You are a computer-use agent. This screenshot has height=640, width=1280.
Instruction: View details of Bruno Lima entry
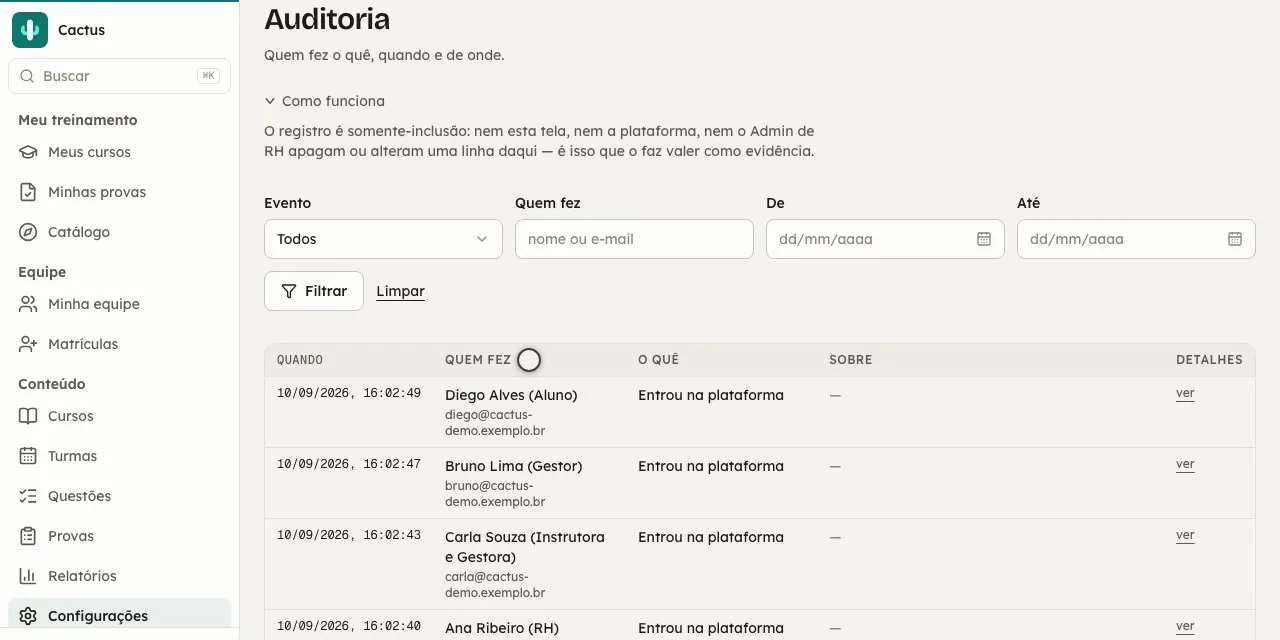point(1185,464)
